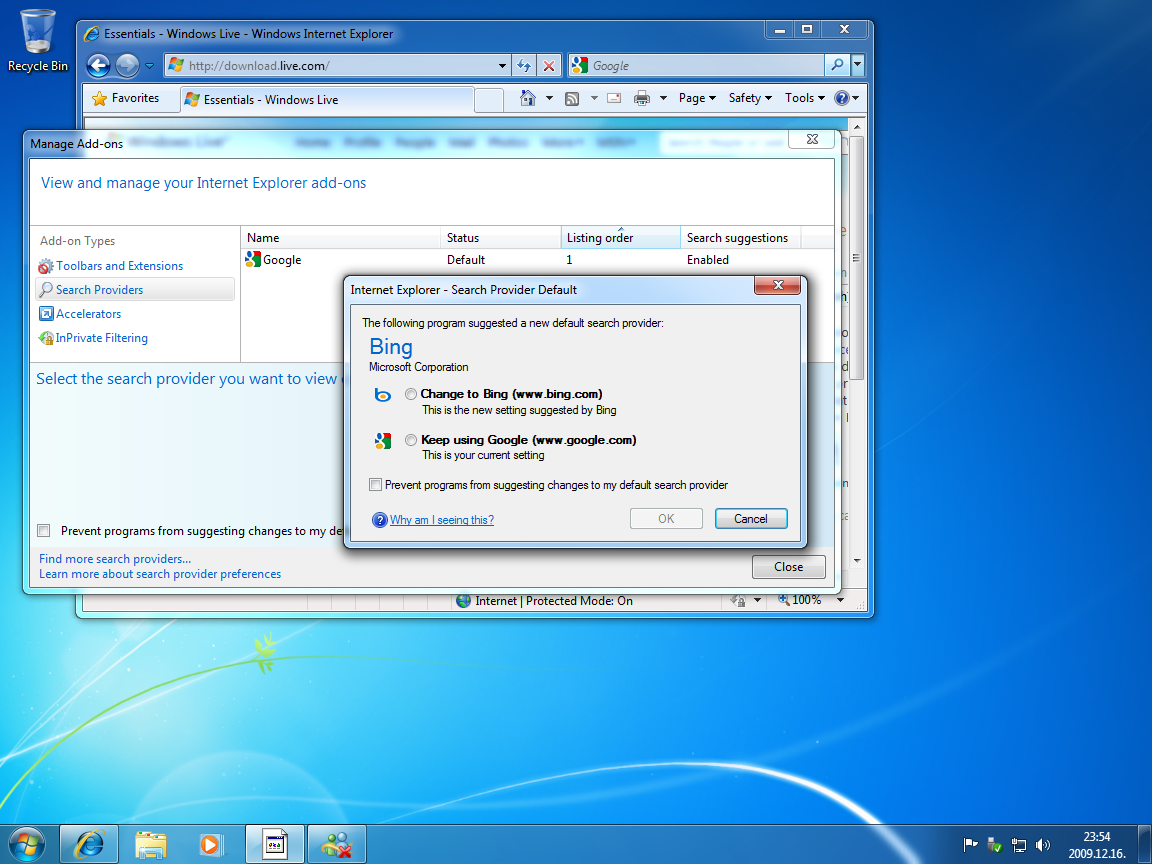This screenshot has width=1152, height=864.
Task: Click the Google search box in IE
Action: click(696, 65)
